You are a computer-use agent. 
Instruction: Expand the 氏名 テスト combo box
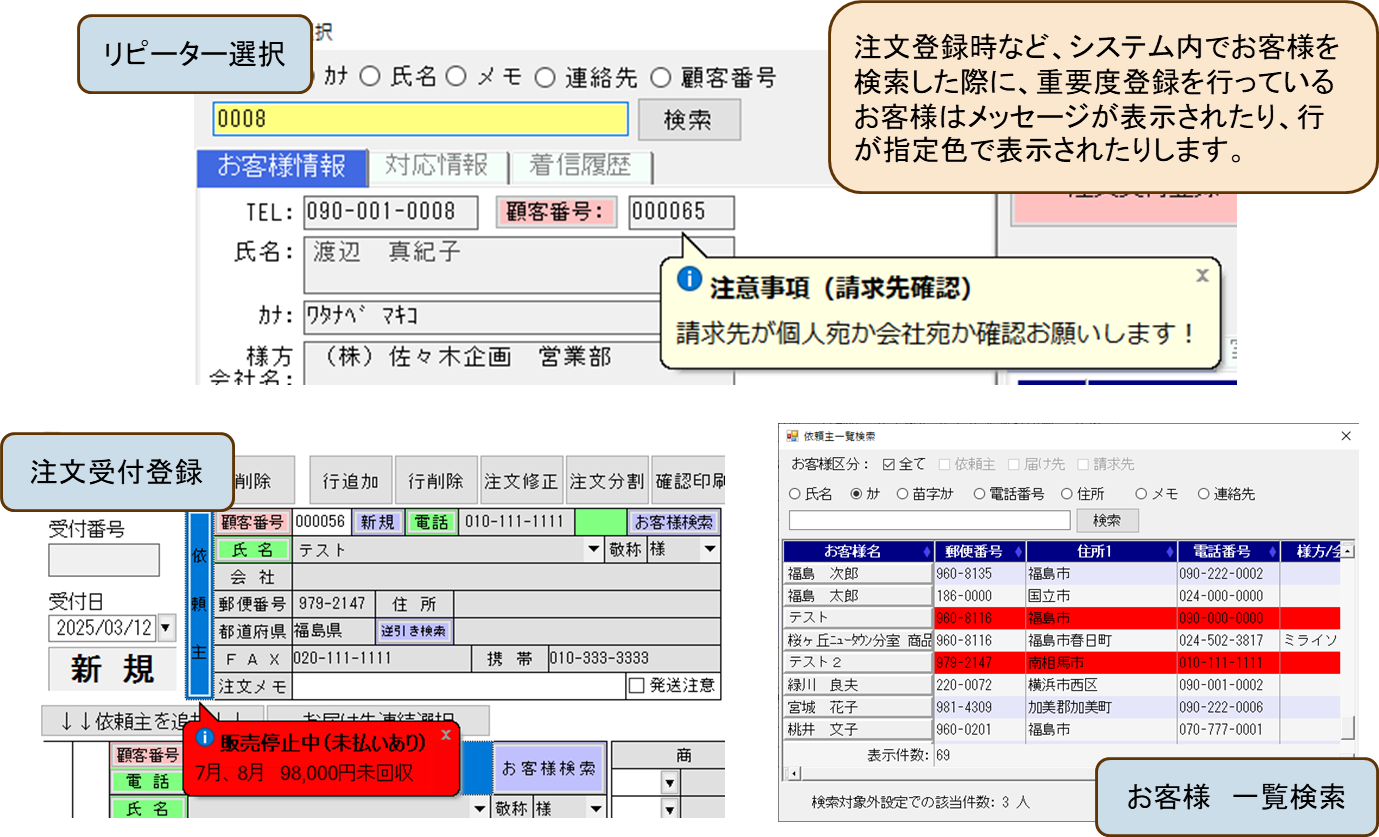pos(594,549)
